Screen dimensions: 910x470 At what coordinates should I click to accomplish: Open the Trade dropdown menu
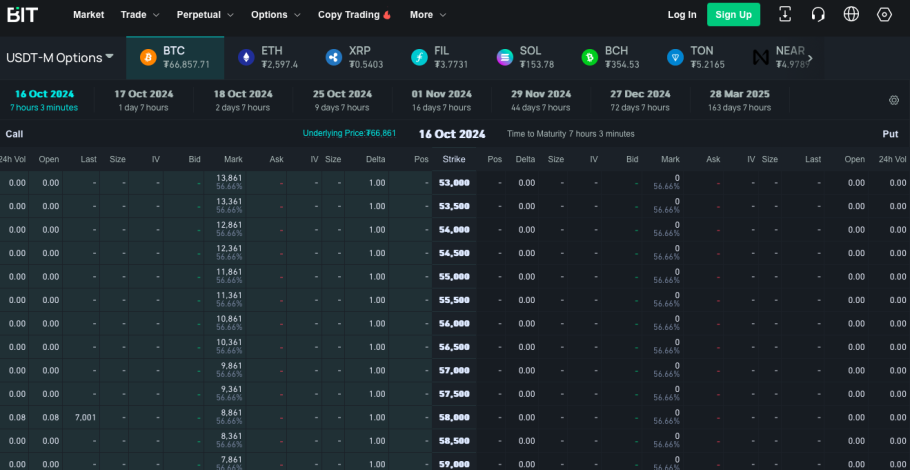(140, 15)
